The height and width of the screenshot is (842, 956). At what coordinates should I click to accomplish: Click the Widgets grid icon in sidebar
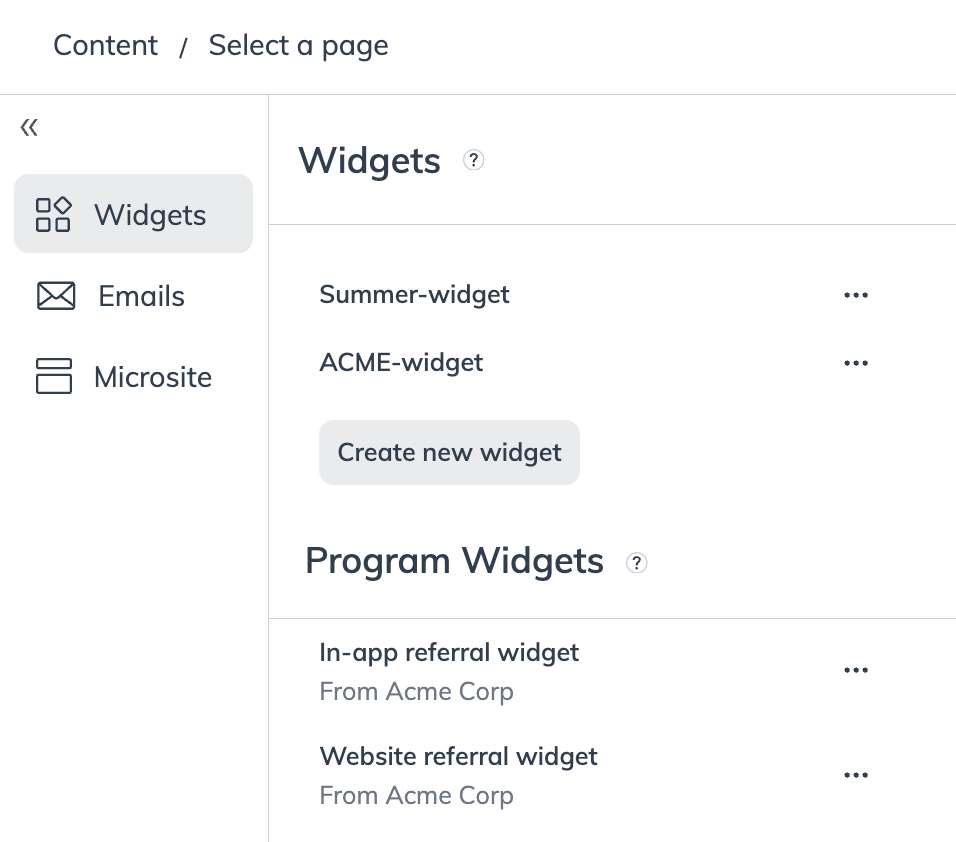pos(53,214)
